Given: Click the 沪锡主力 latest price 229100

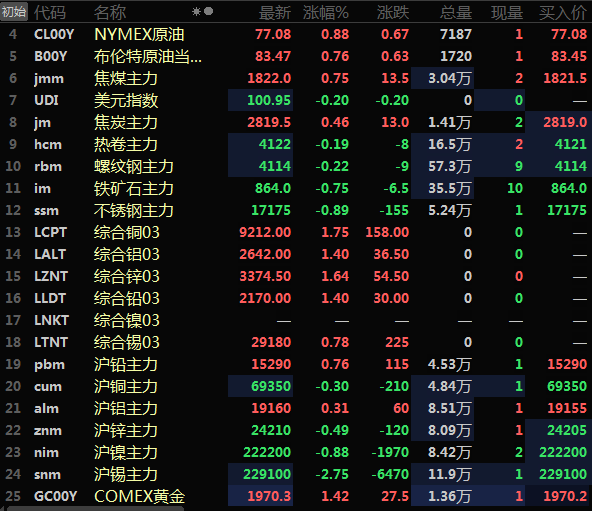Looking at the screenshot, I should 267,474.
